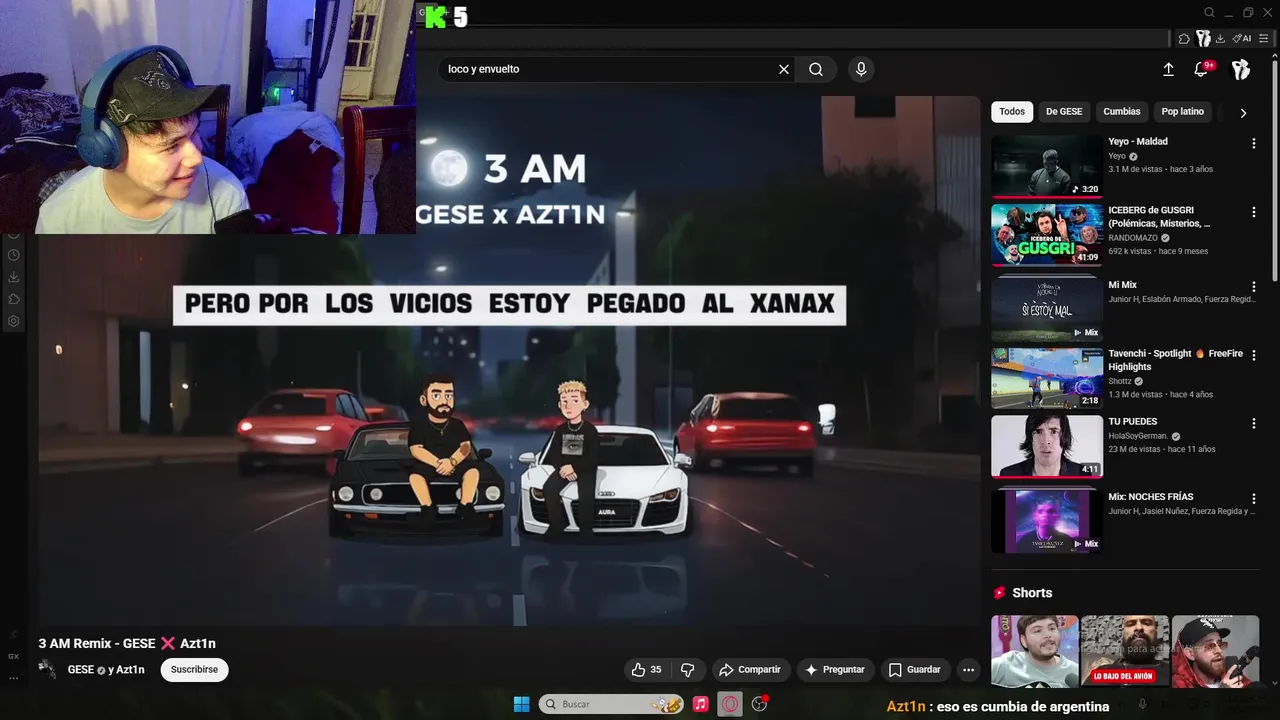
Task: Click the Shorts section heading
Action: (1032, 593)
